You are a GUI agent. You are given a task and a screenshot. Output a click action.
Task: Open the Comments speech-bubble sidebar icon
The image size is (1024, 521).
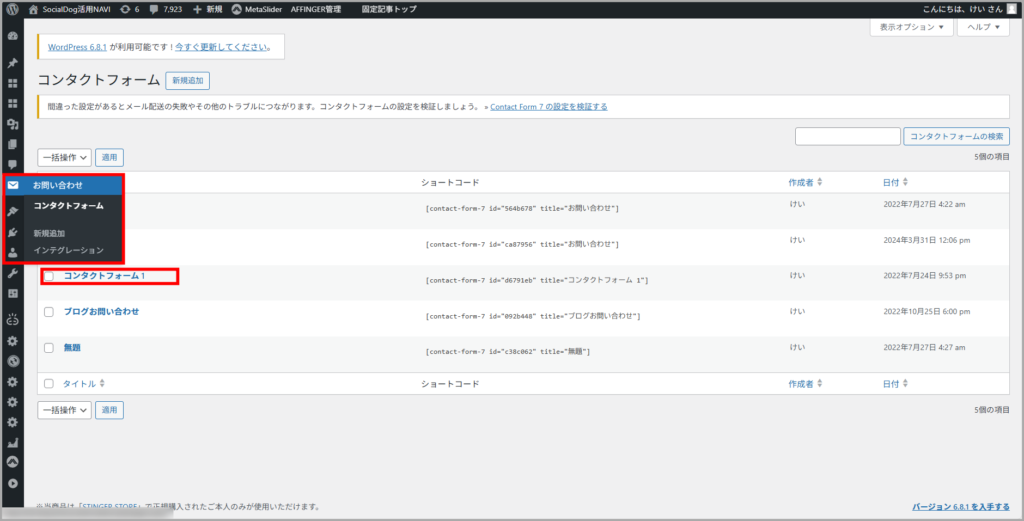coord(12,165)
